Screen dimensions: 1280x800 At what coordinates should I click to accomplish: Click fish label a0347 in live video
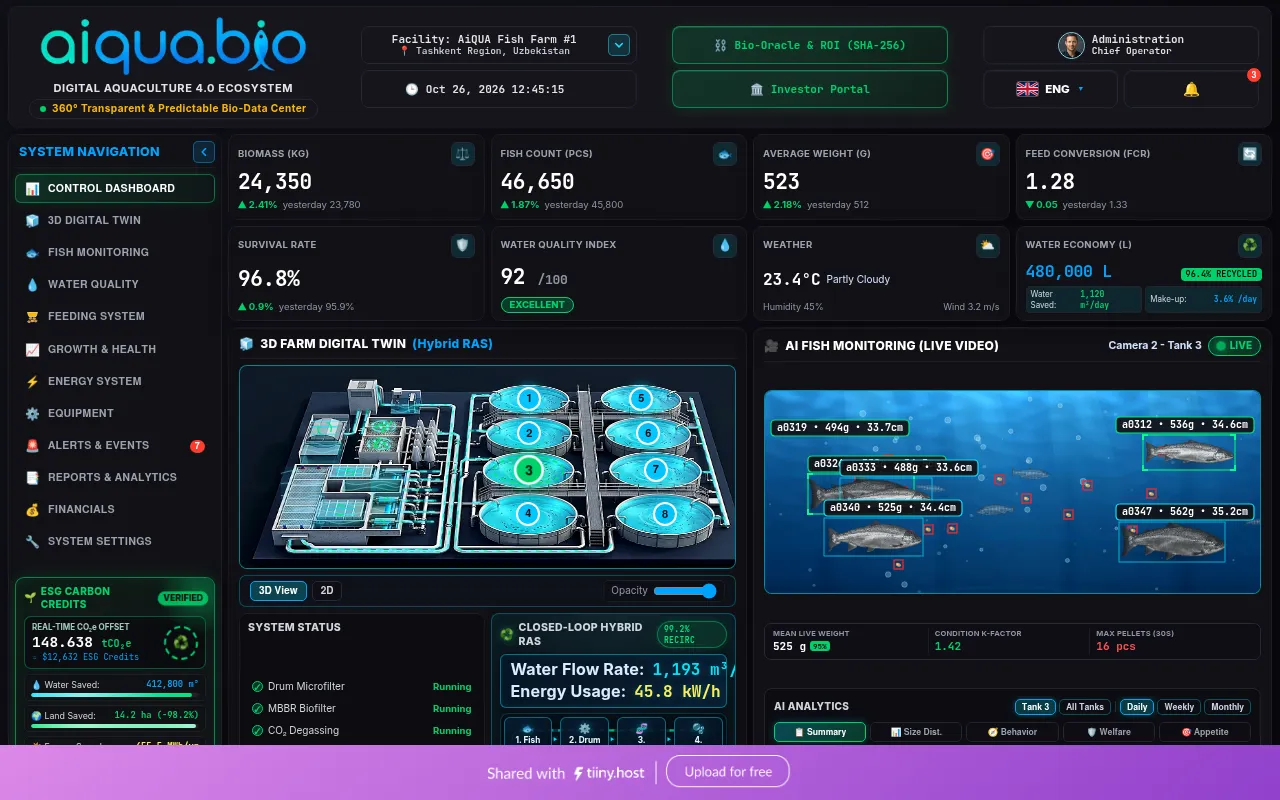click(x=1185, y=512)
